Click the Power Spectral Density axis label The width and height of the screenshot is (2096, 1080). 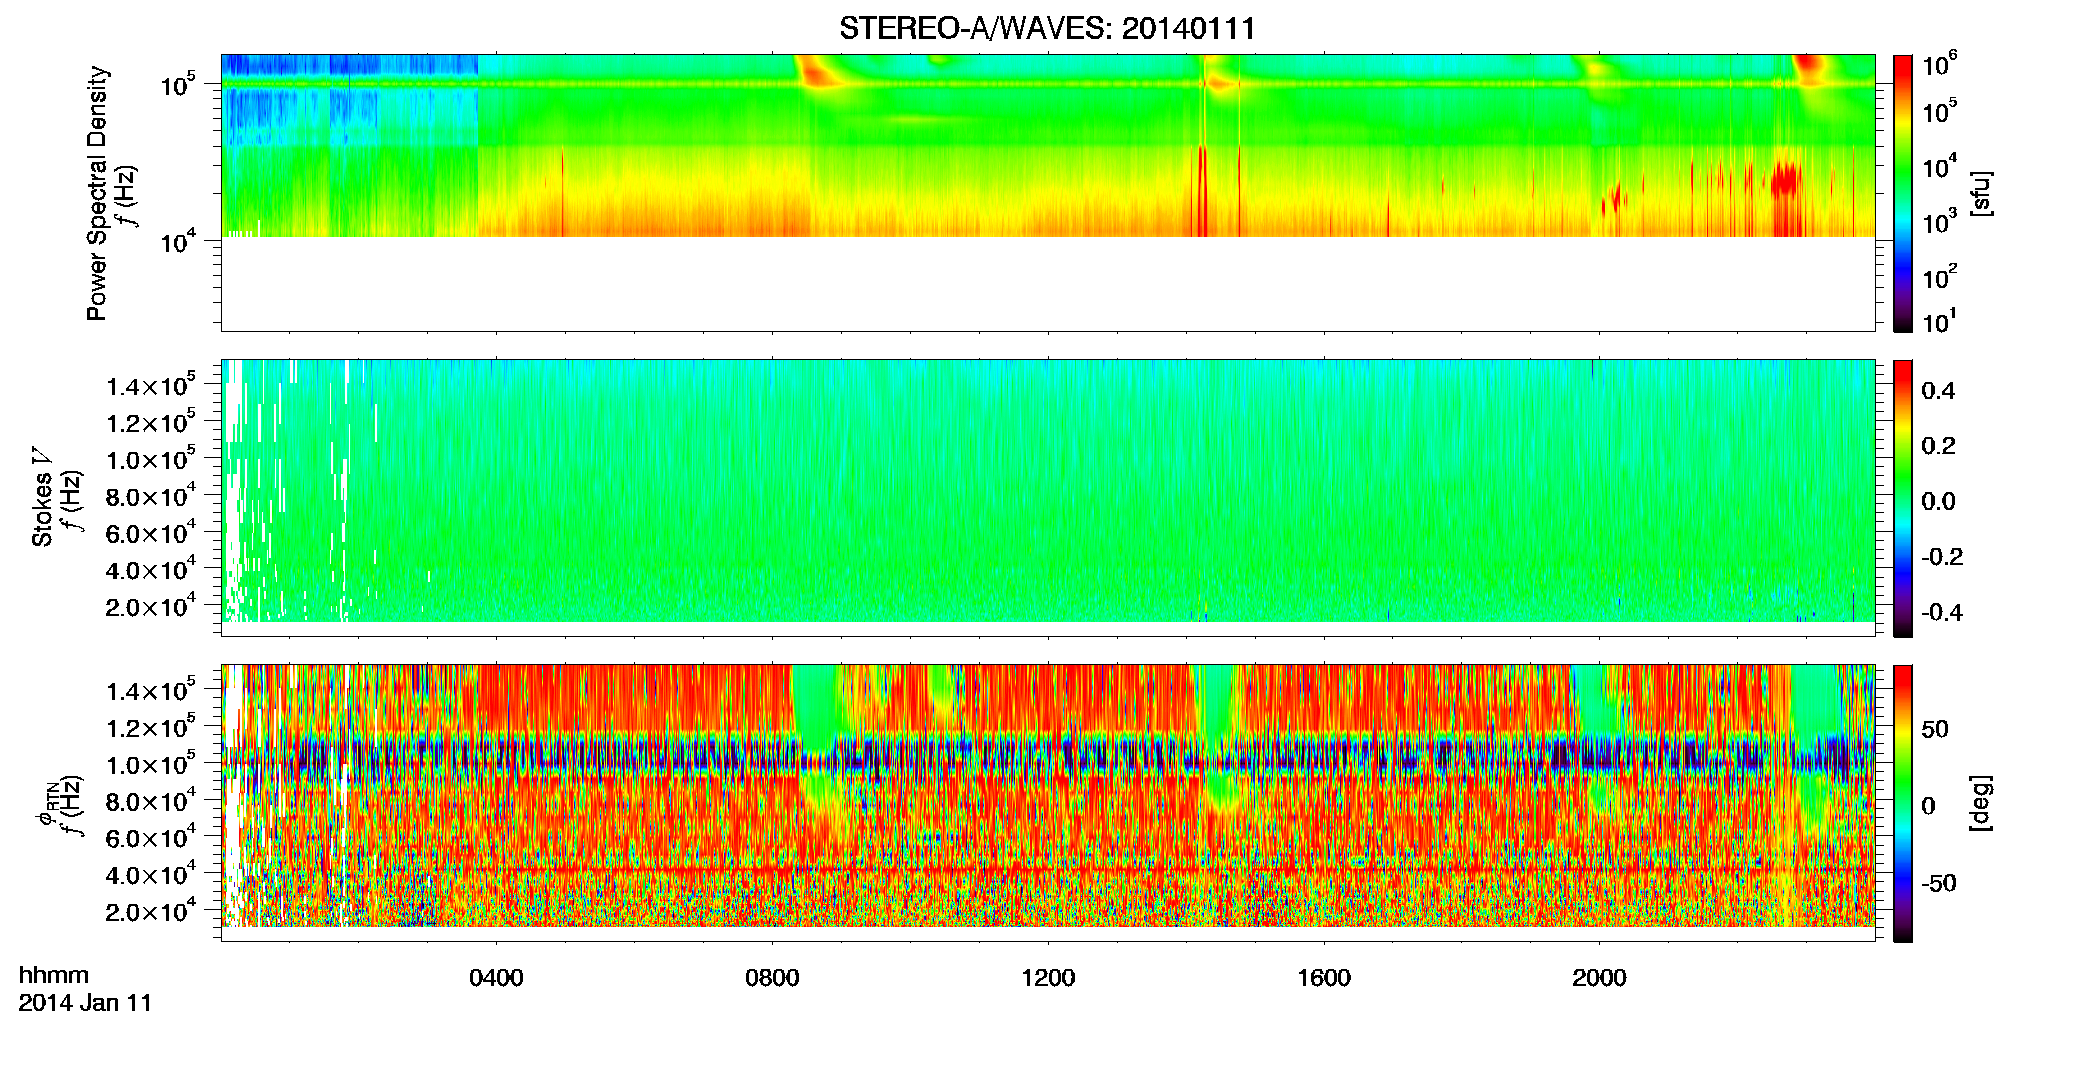[97, 193]
